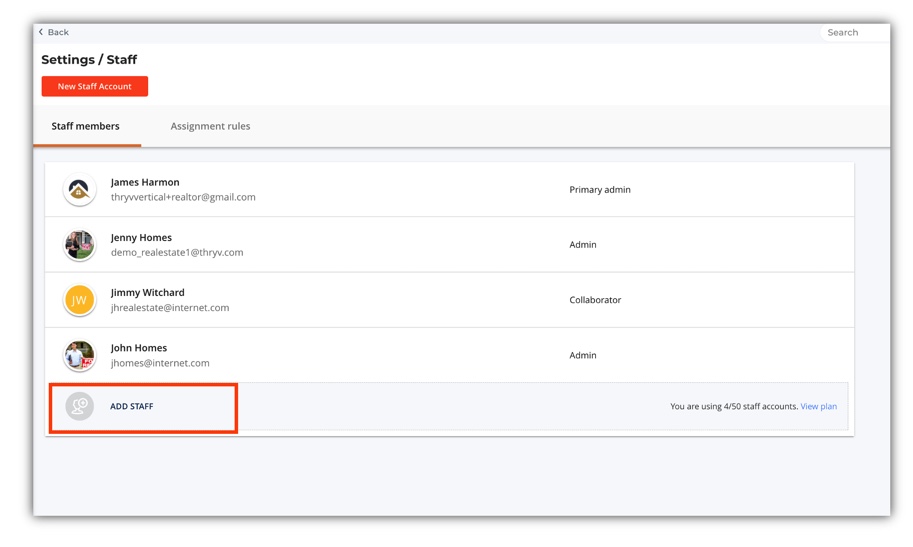
Task: Click James Harmon's house logo avatar
Action: (x=79, y=190)
